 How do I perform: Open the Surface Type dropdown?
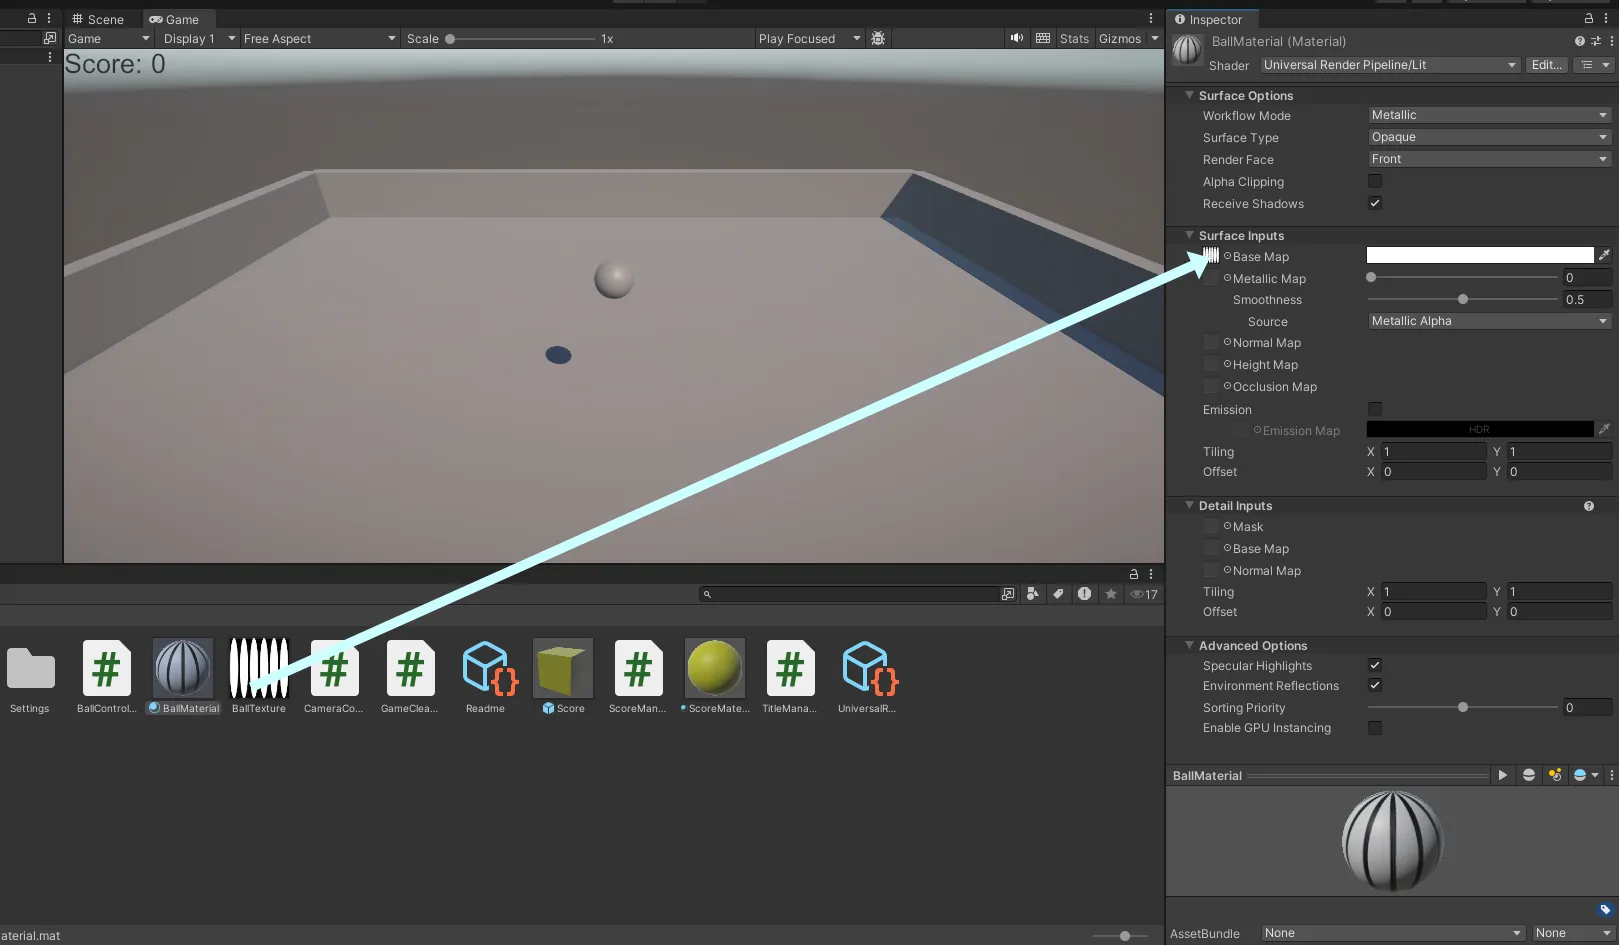tap(1488, 137)
